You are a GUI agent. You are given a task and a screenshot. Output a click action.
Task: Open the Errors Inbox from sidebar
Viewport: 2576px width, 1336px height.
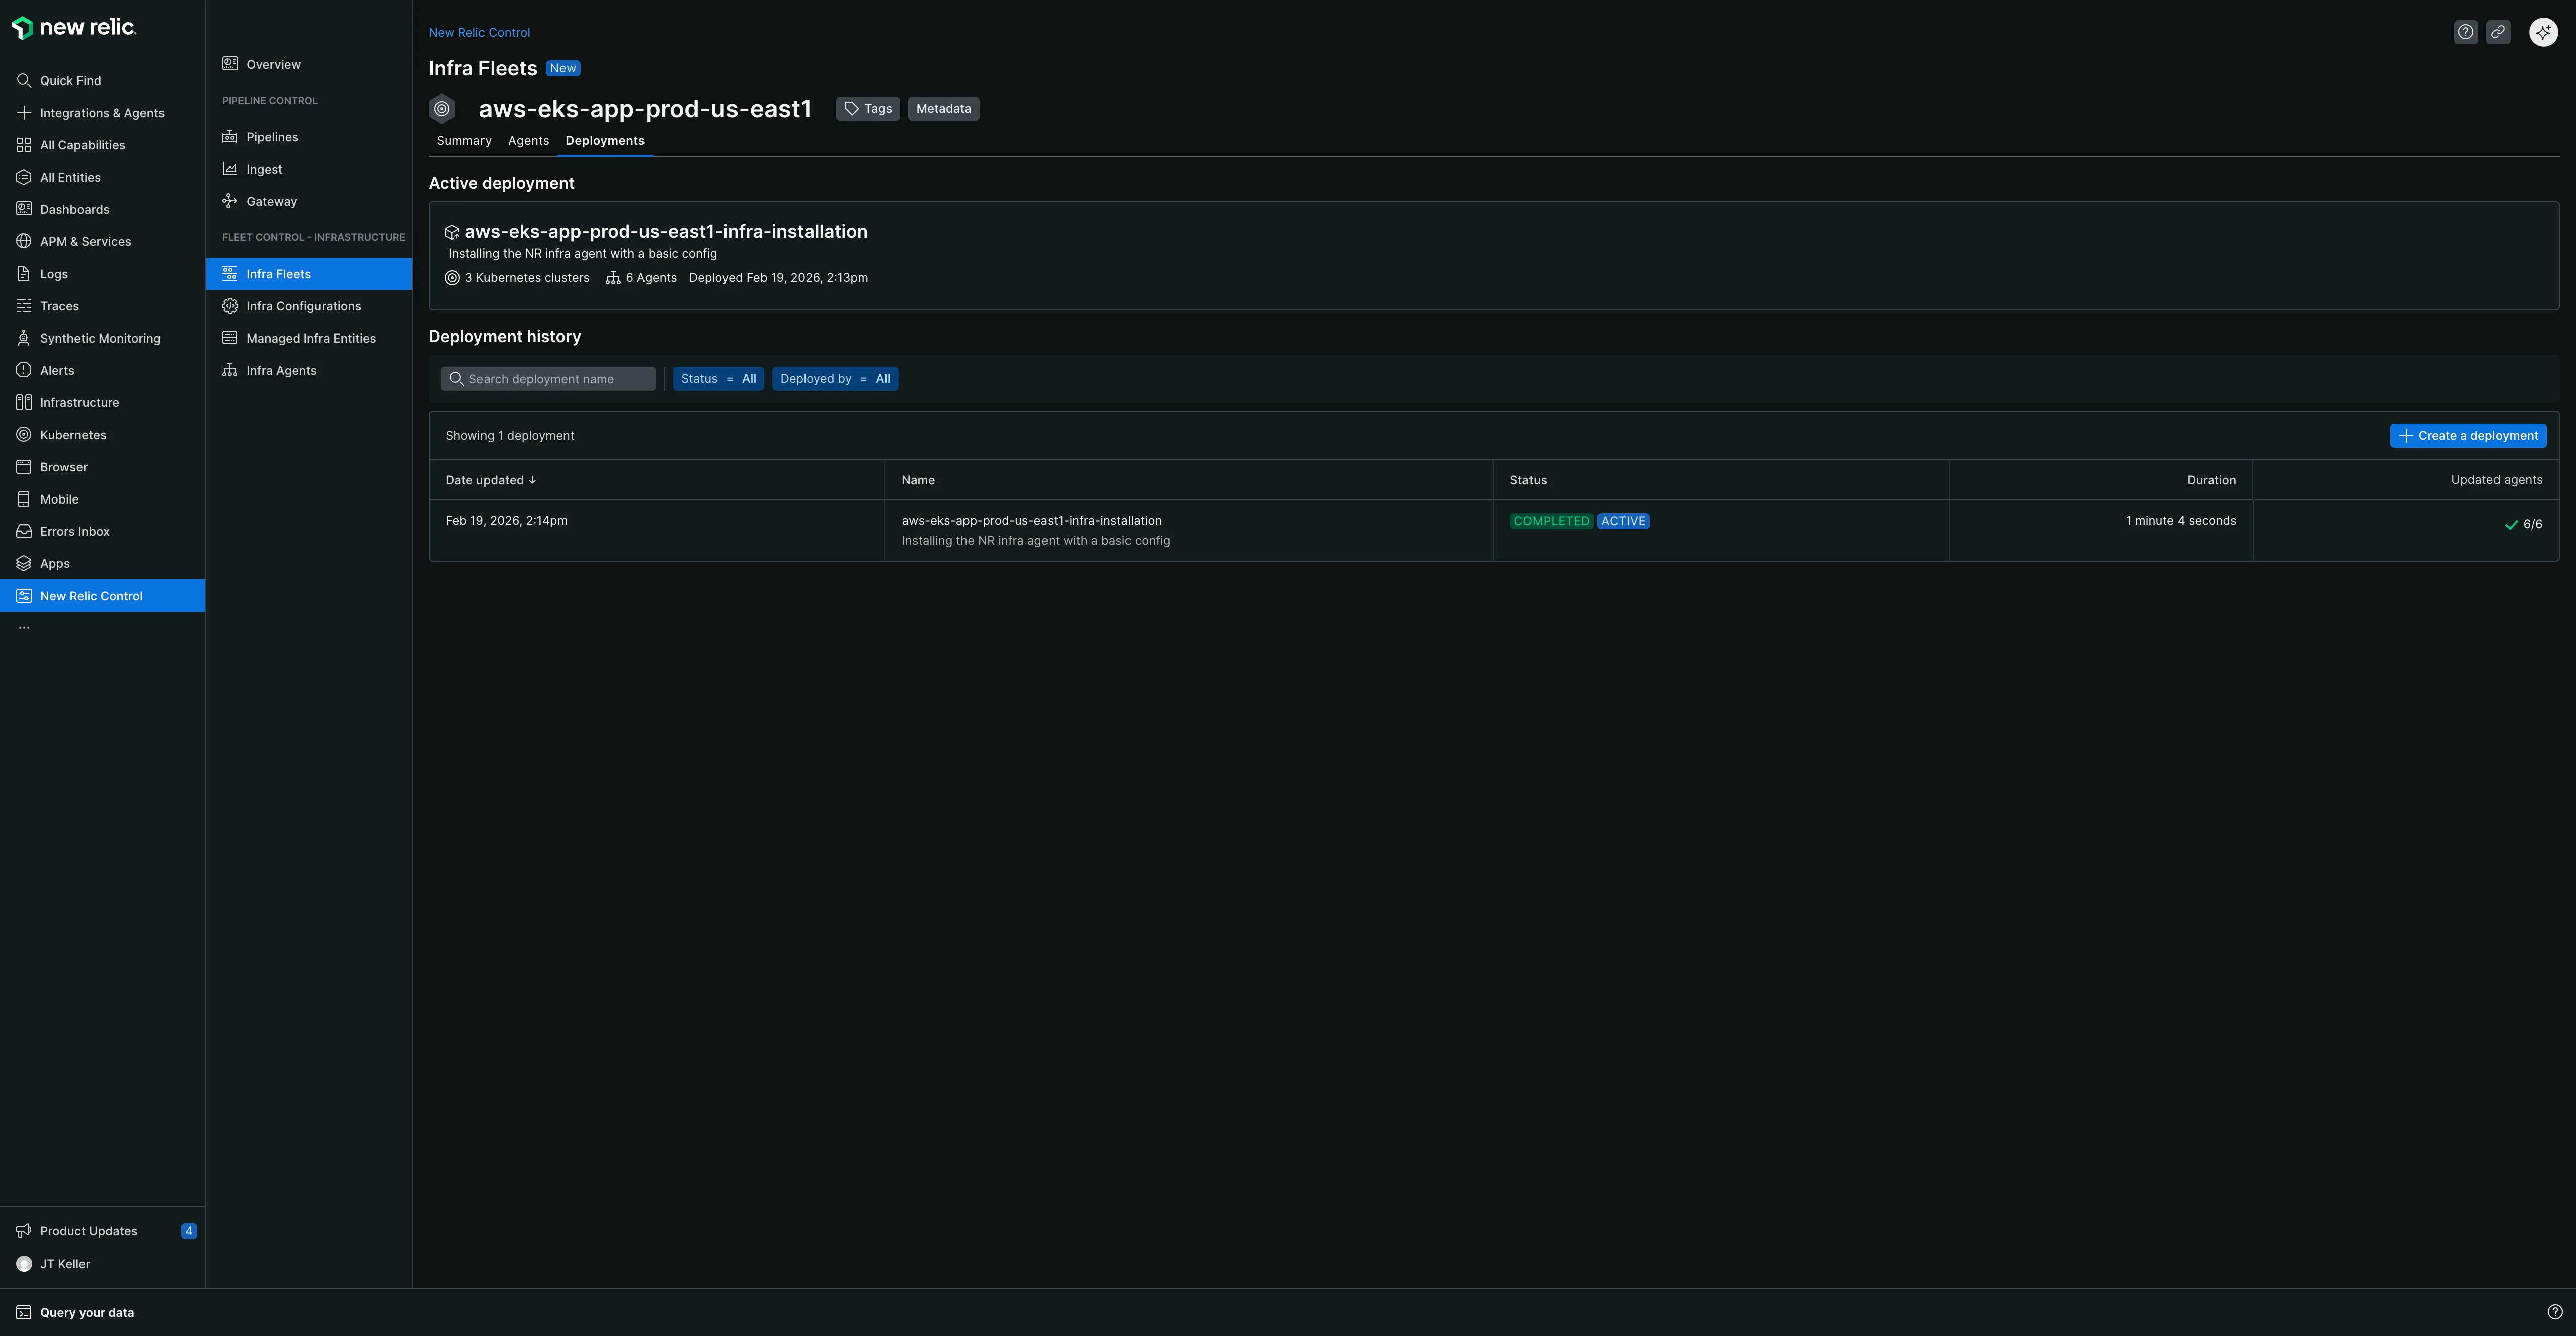point(75,531)
